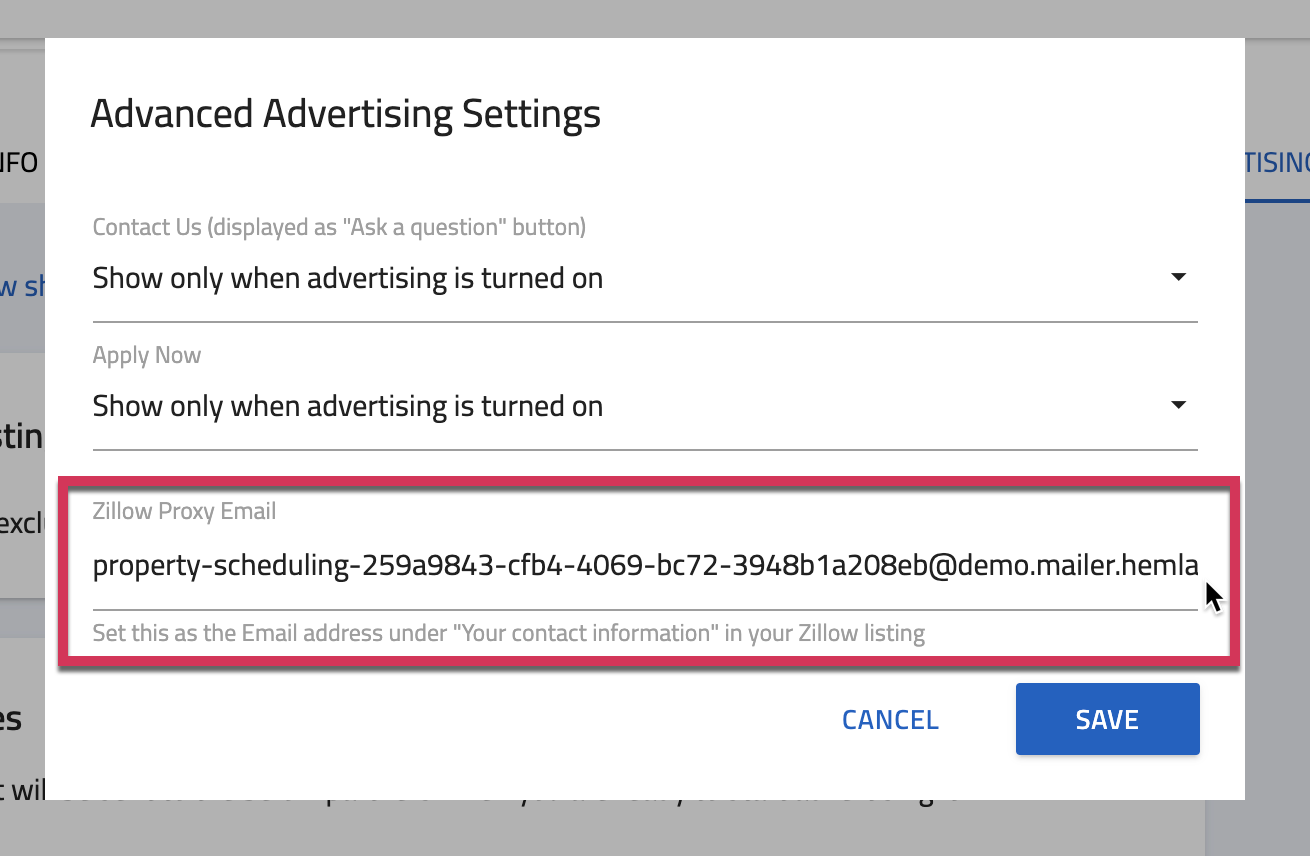Switch to the partially visible ADVERTISING tab
This screenshot has height=856, width=1310.
(1277, 163)
